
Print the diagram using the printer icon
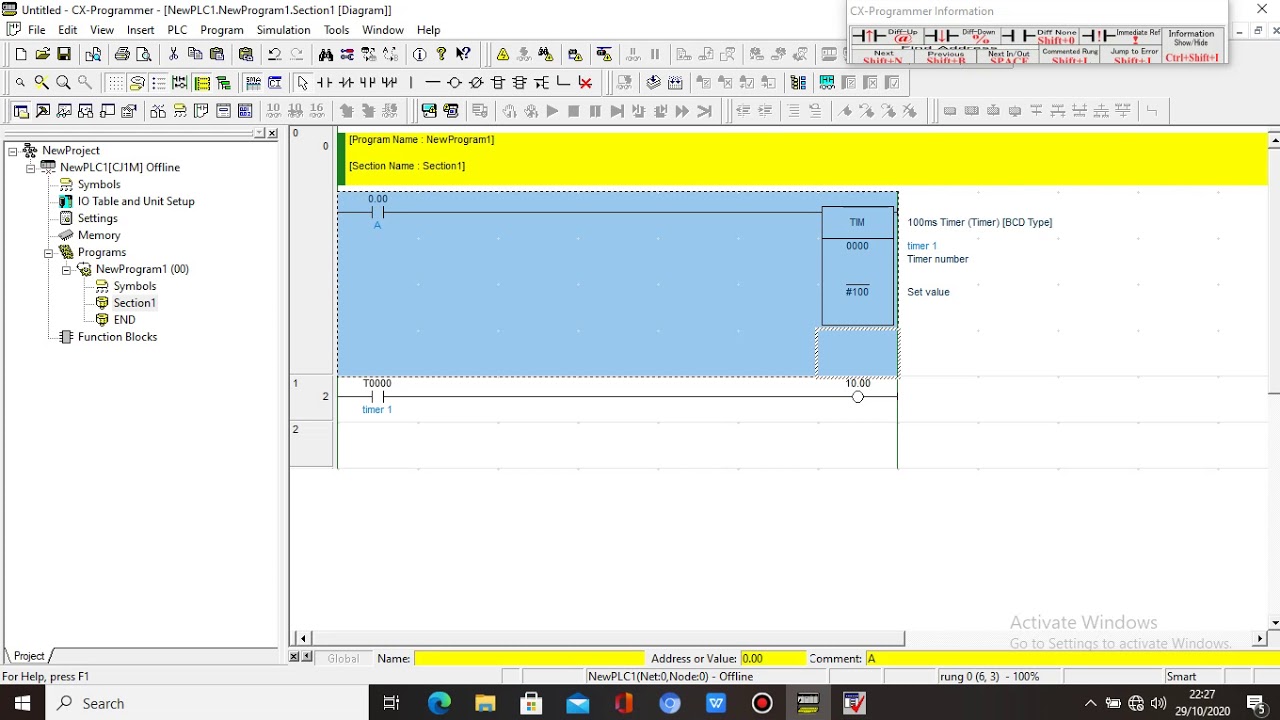pos(122,54)
